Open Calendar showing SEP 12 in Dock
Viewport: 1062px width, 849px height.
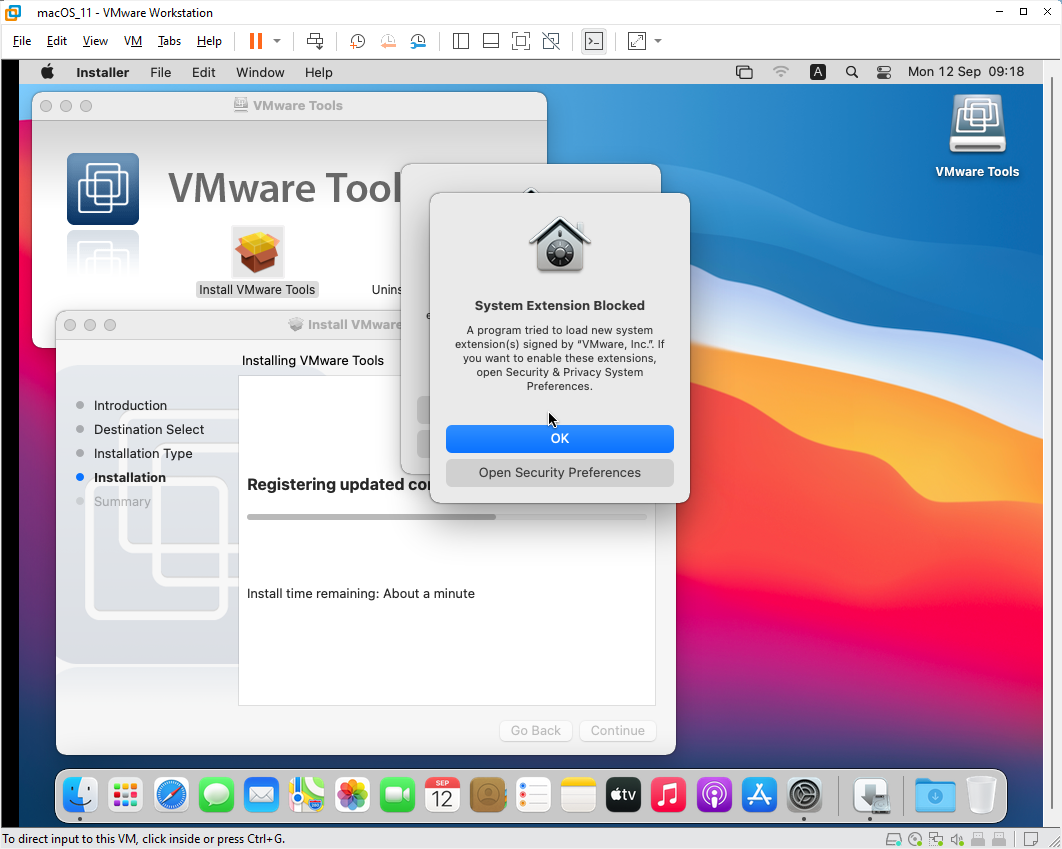click(x=442, y=795)
